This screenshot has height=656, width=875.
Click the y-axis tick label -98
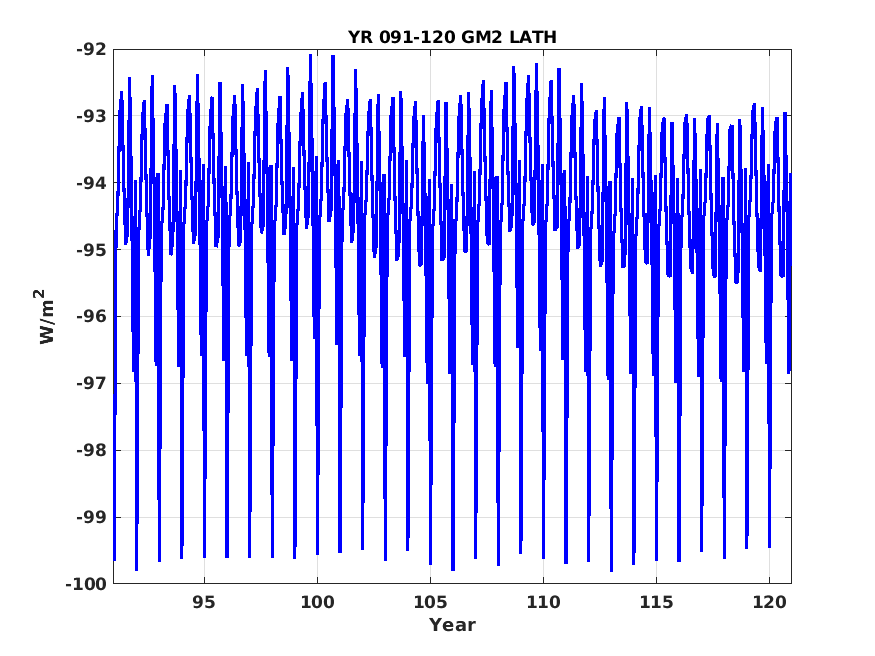point(91,451)
